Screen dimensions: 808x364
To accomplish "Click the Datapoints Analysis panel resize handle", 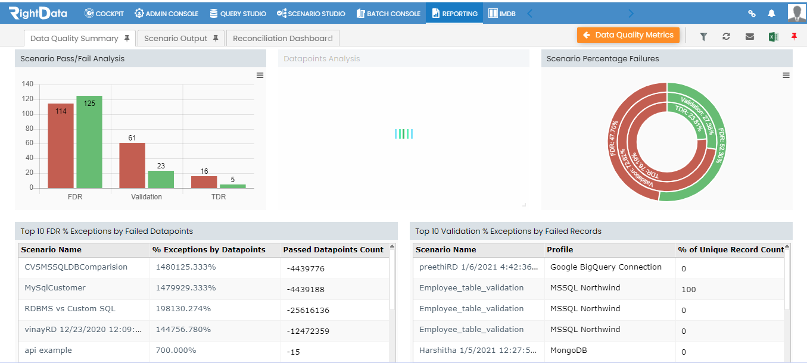I will tap(524, 205).
